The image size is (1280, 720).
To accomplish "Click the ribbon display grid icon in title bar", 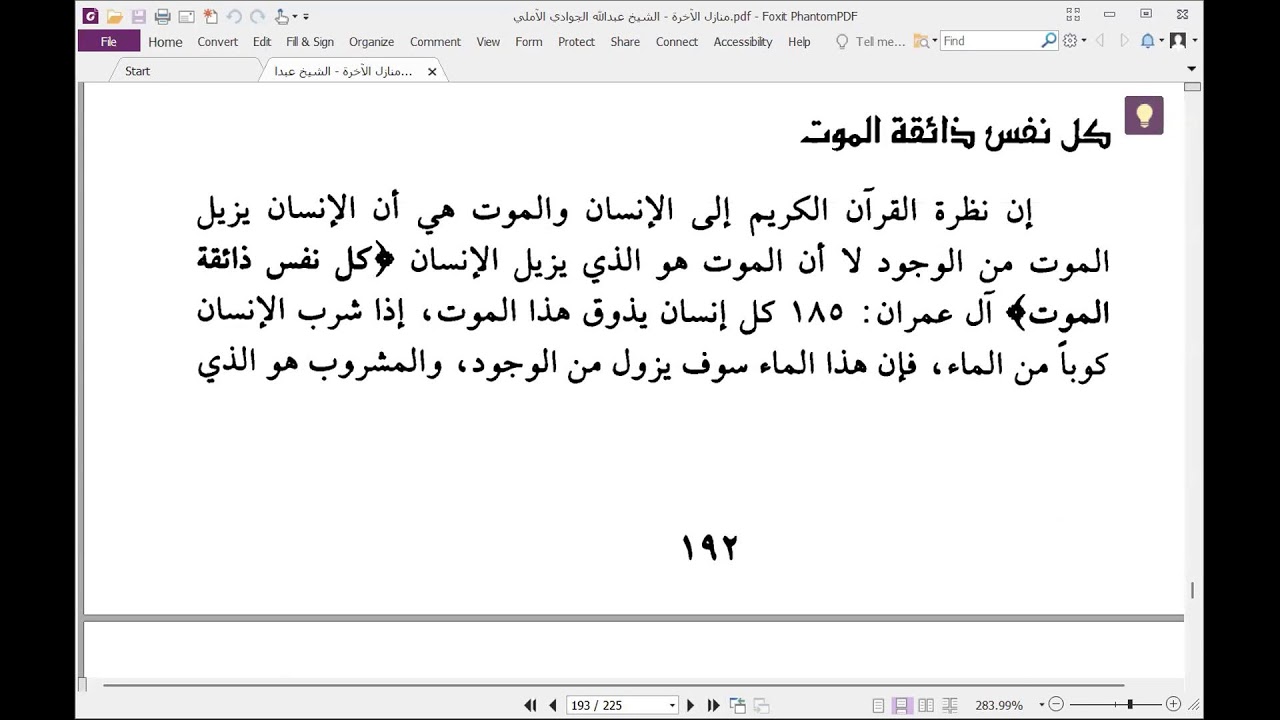I will coord(1073,15).
